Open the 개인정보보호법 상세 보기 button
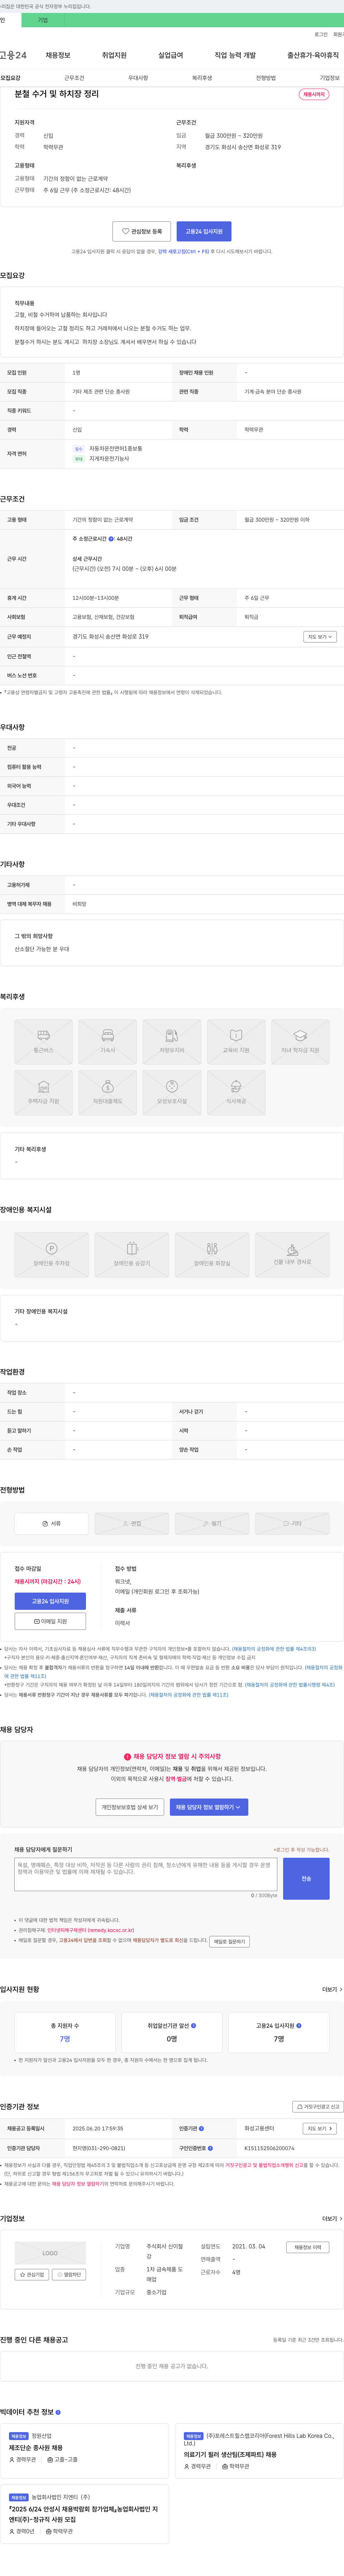The image size is (344, 2576). tap(130, 1807)
